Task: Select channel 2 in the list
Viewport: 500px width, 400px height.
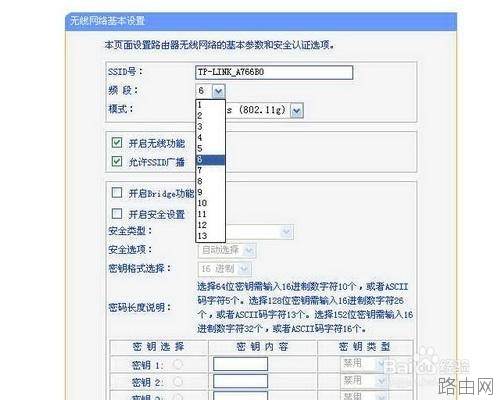Action: 210,116
